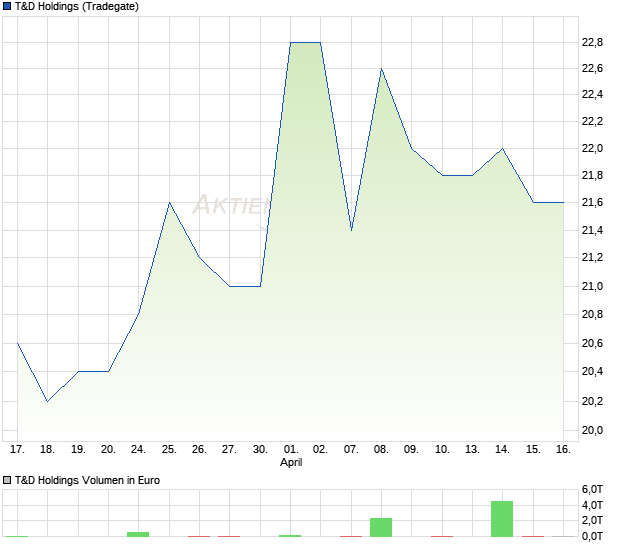The image size is (620, 546).
Task: Click the green volume bar on 08.
Action: pyautogui.click(x=381, y=527)
